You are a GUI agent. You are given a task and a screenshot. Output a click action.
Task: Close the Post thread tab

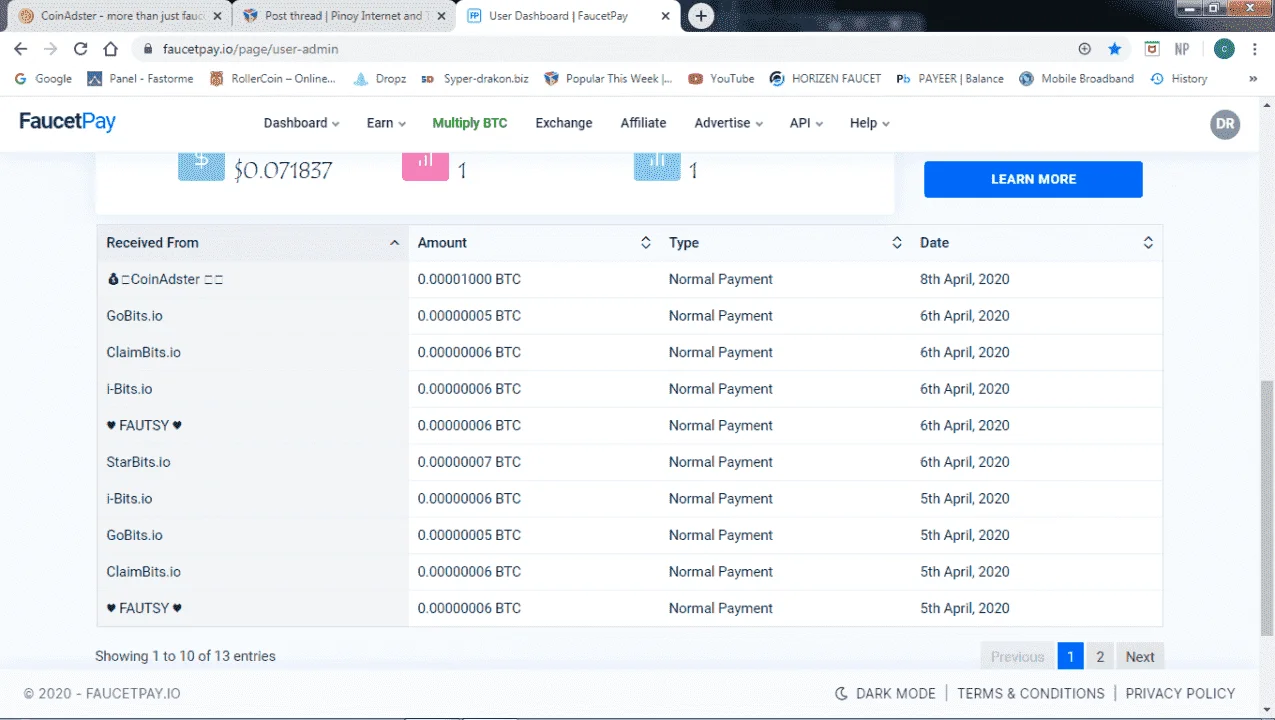441,16
